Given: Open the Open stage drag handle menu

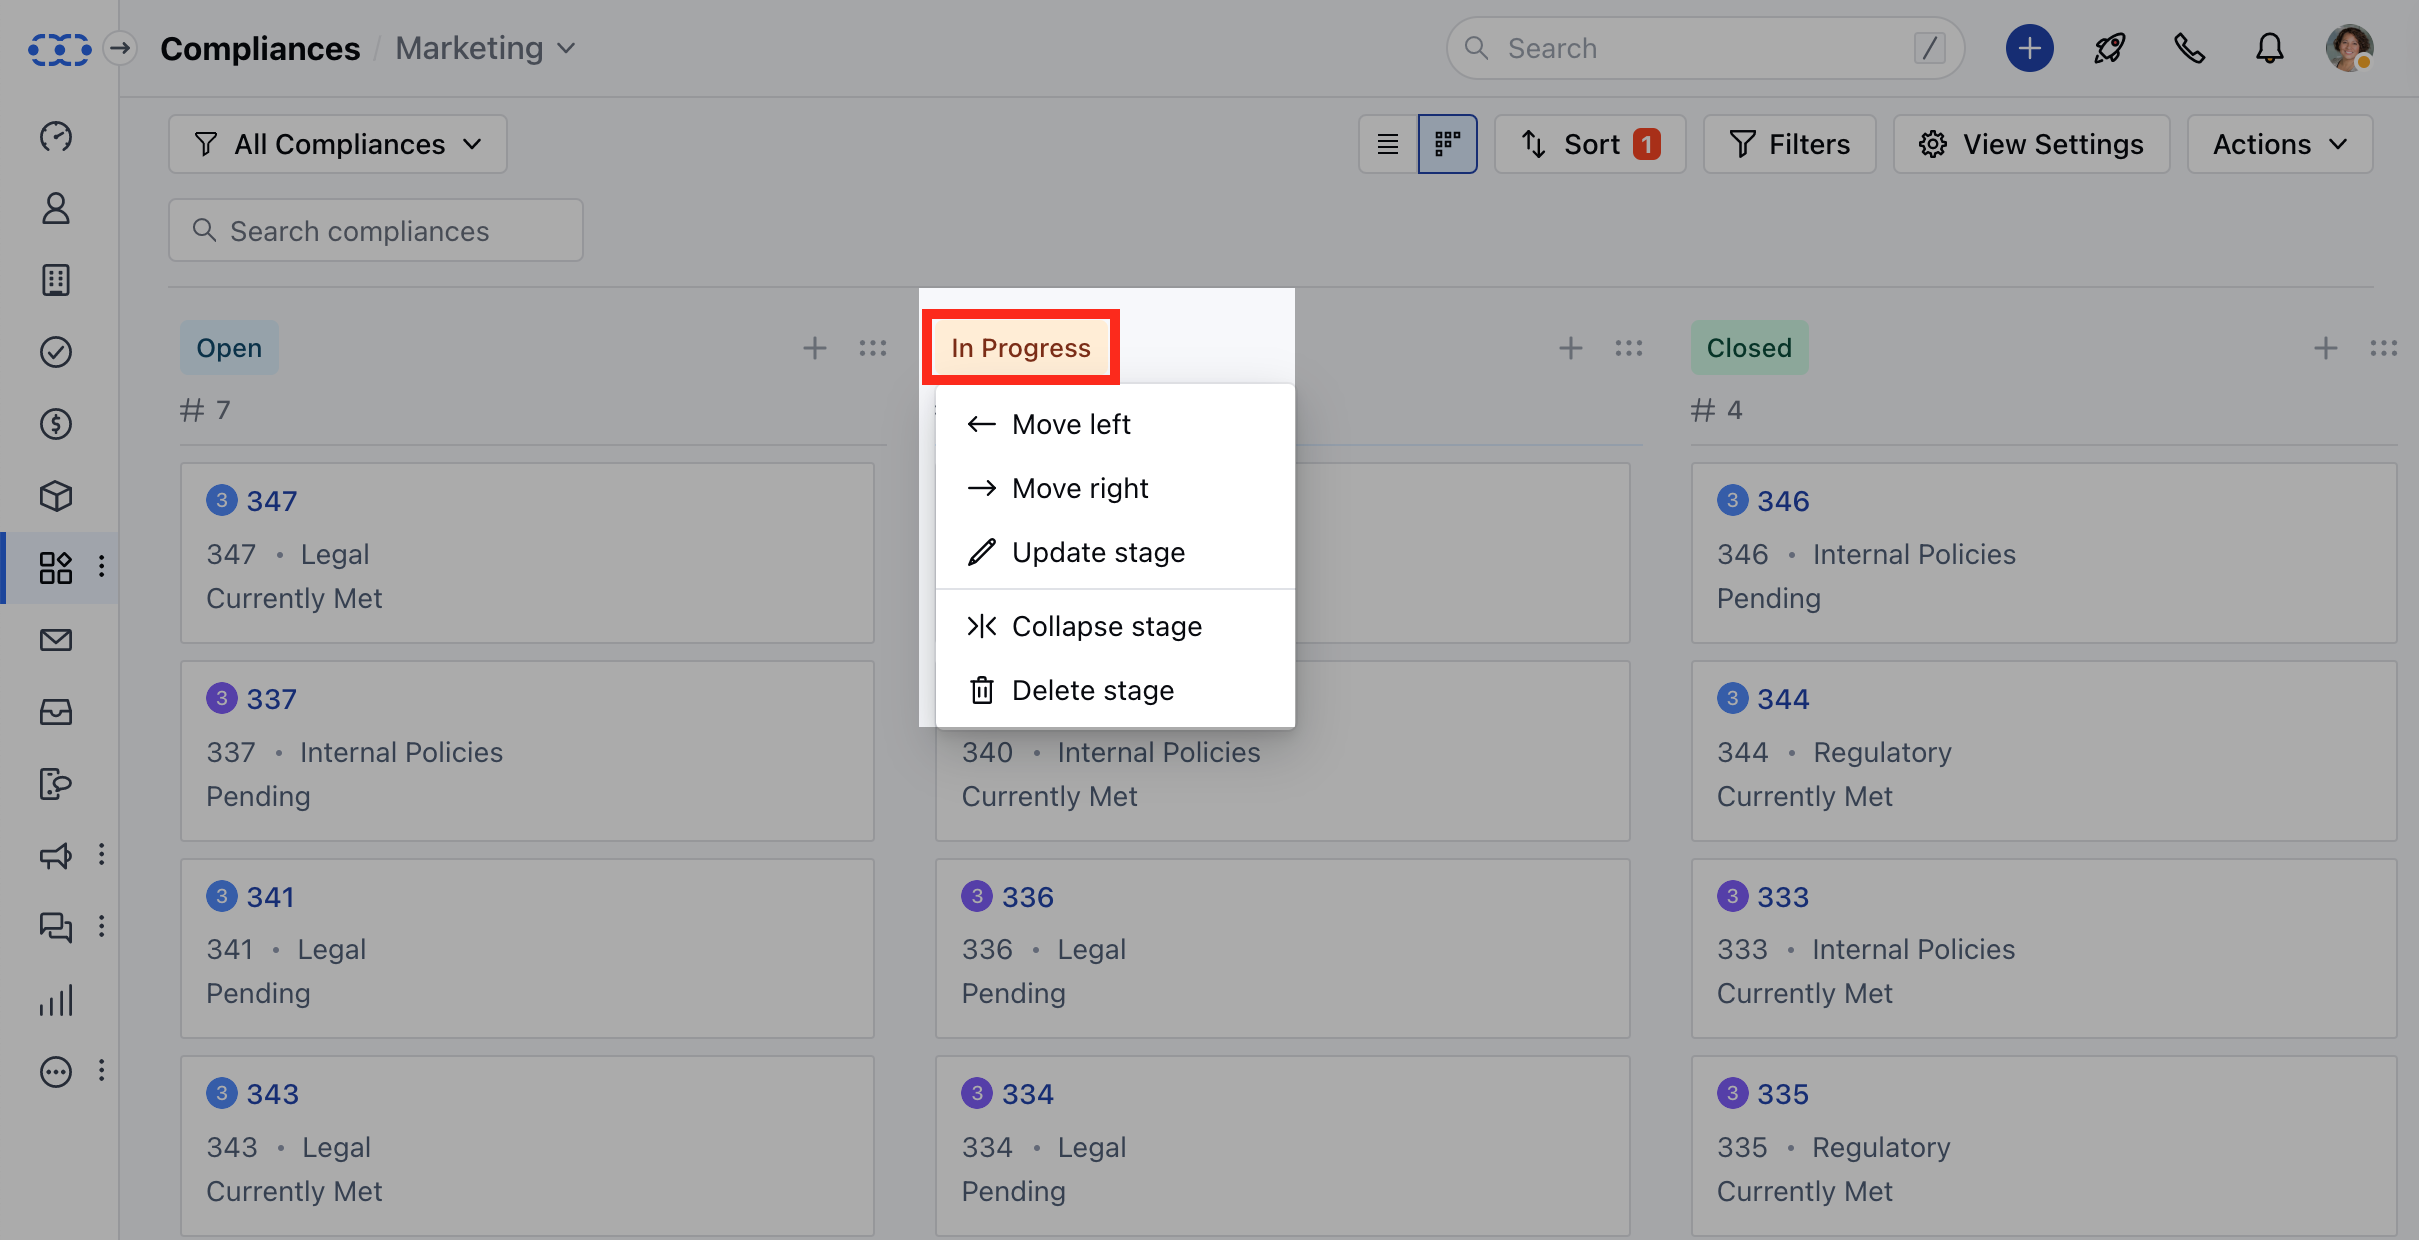Looking at the screenshot, I should point(873,348).
